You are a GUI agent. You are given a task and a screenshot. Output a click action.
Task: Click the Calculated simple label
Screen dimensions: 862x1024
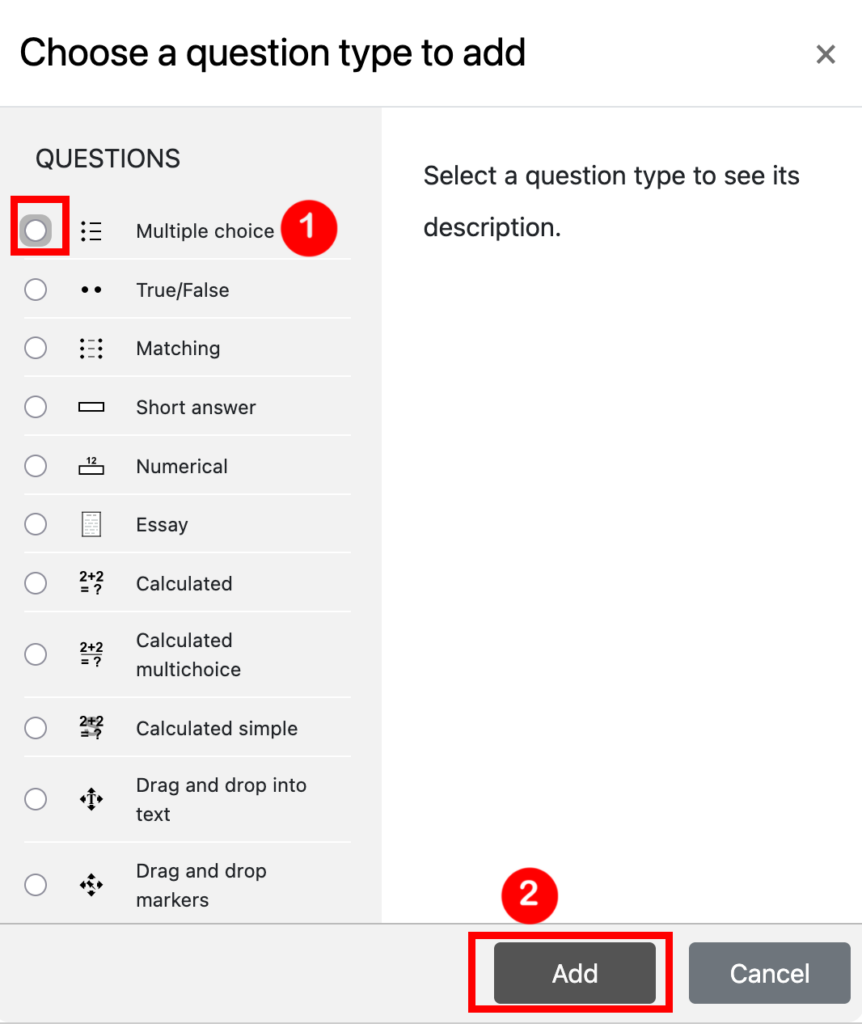pyautogui.click(x=217, y=728)
